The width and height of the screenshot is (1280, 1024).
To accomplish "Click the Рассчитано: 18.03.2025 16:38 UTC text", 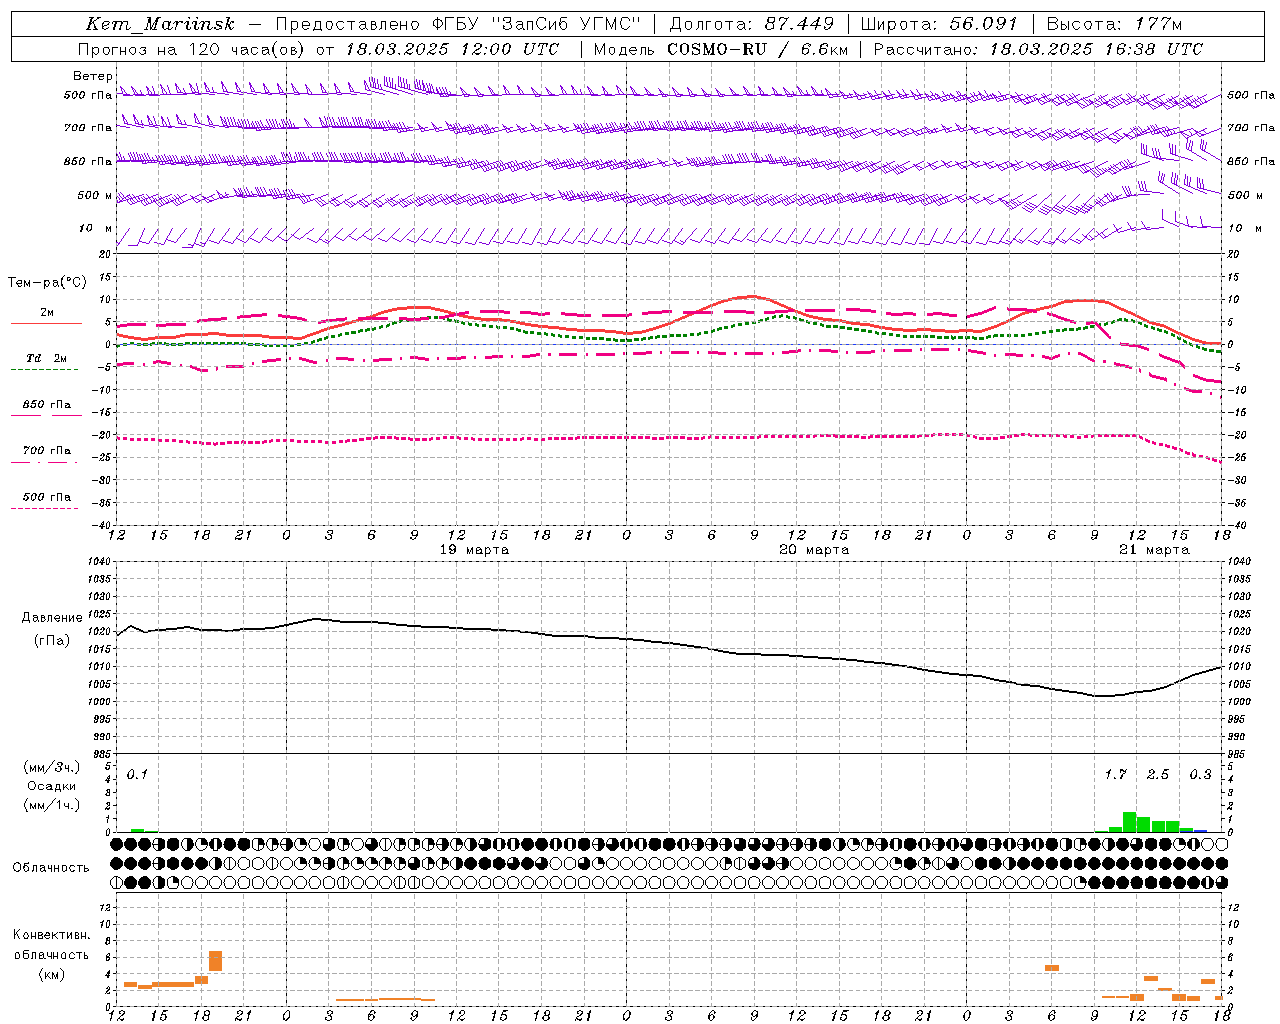I will [1038, 49].
